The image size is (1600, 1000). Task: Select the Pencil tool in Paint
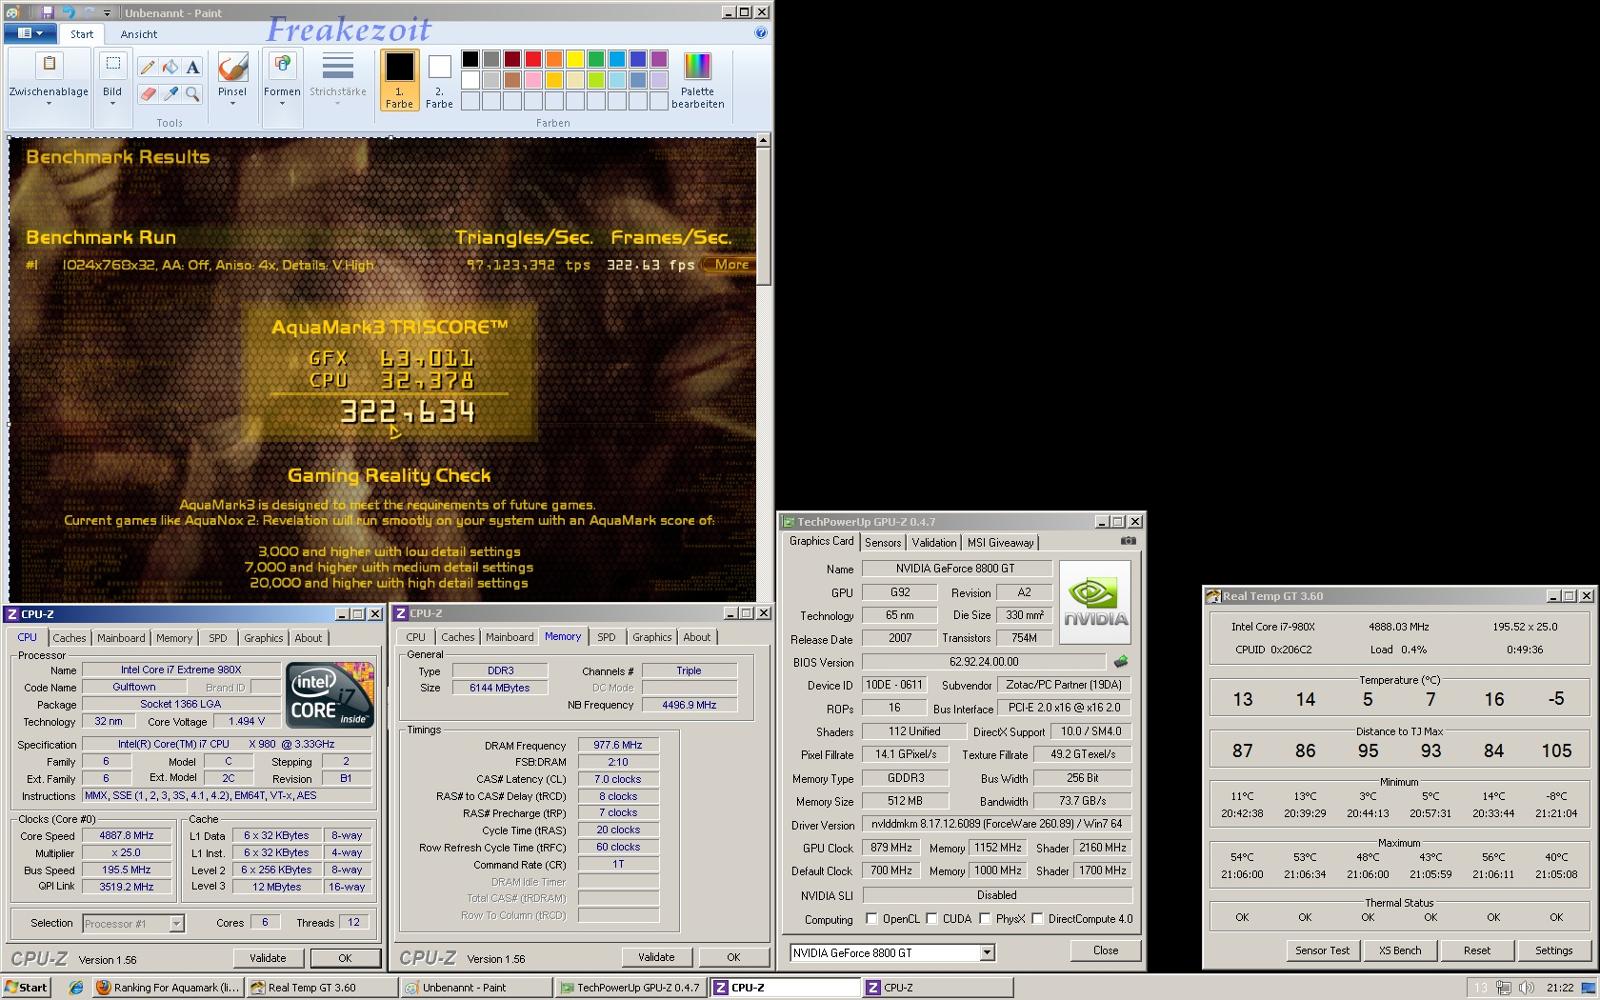click(148, 67)
